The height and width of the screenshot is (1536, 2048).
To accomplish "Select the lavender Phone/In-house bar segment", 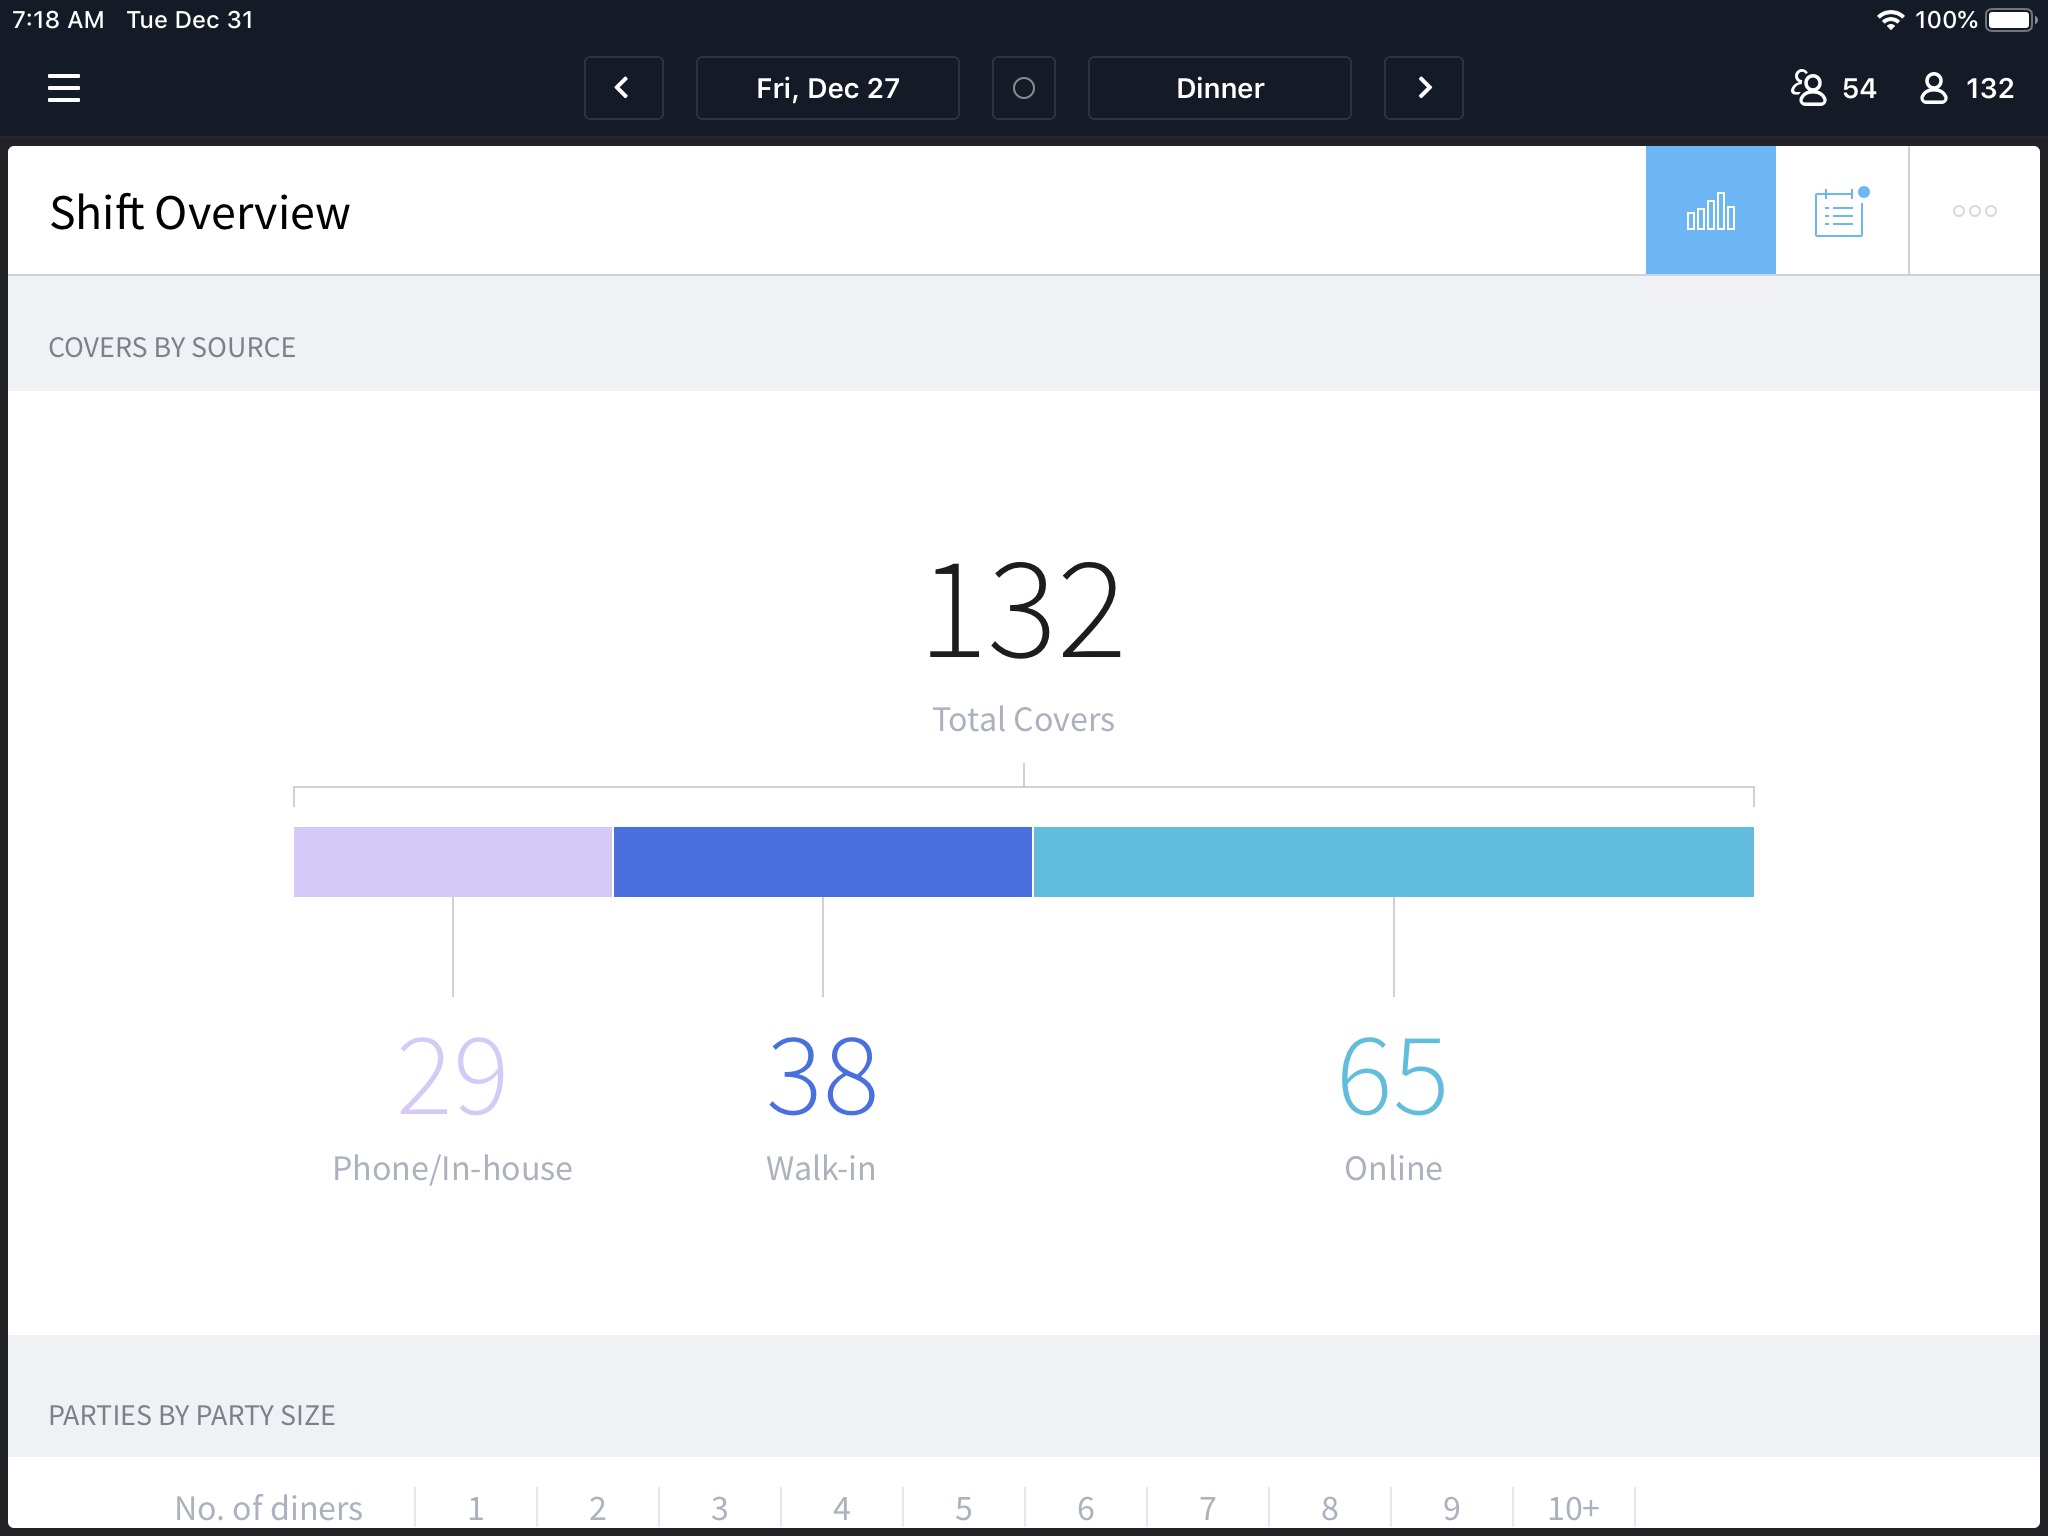I will tap(453, 862).
